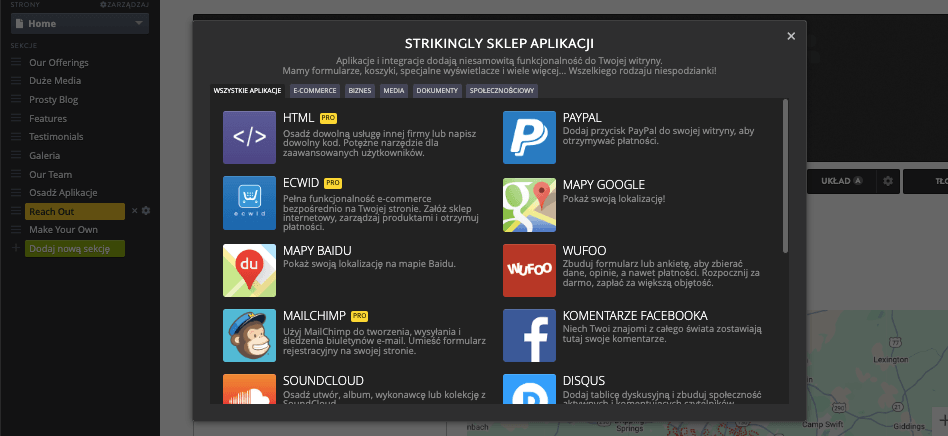This screenshot has height=436, width=948.
Task: Open the Features section
Action: point(48,119)
